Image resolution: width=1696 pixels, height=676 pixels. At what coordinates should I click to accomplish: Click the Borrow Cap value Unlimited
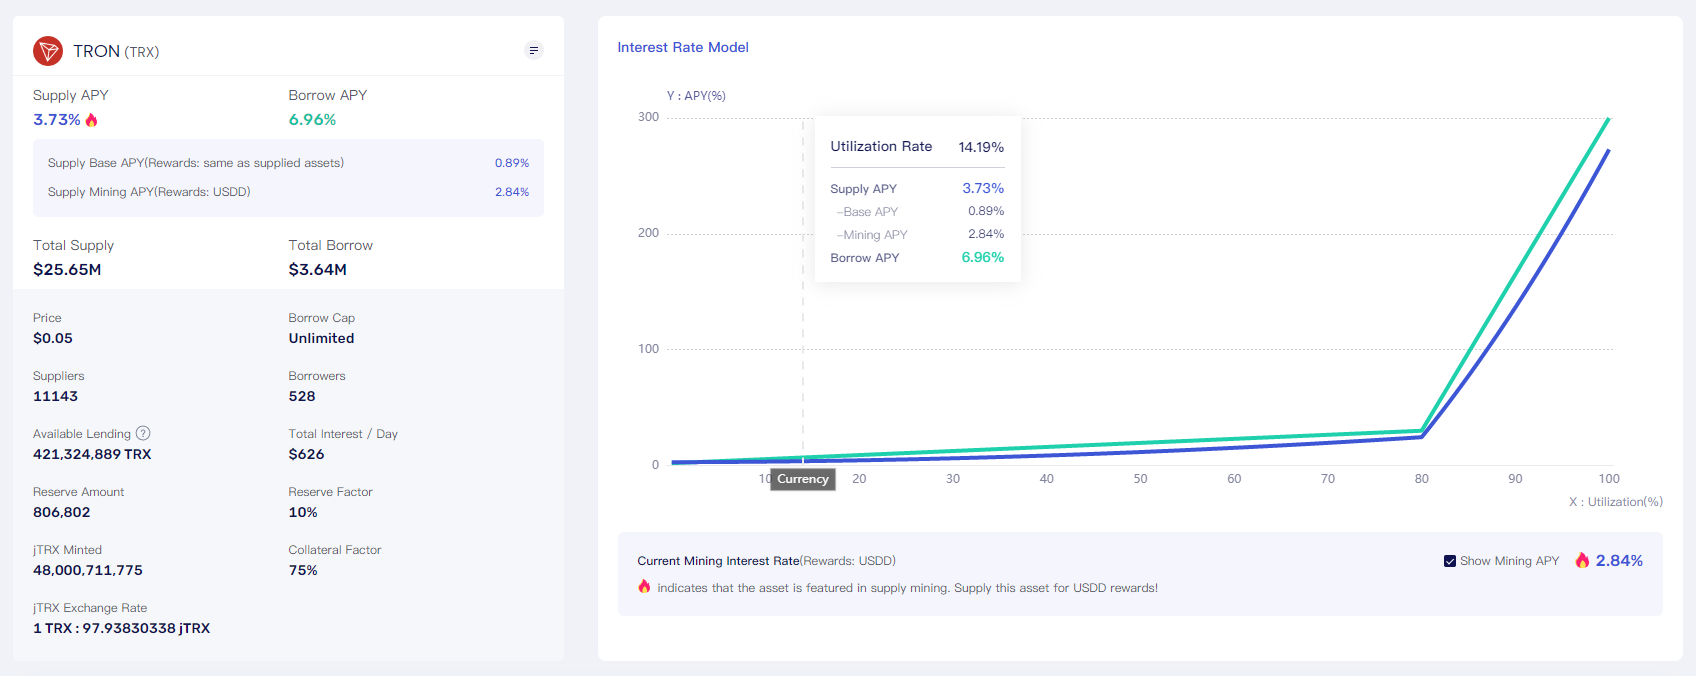pos(321,338)
